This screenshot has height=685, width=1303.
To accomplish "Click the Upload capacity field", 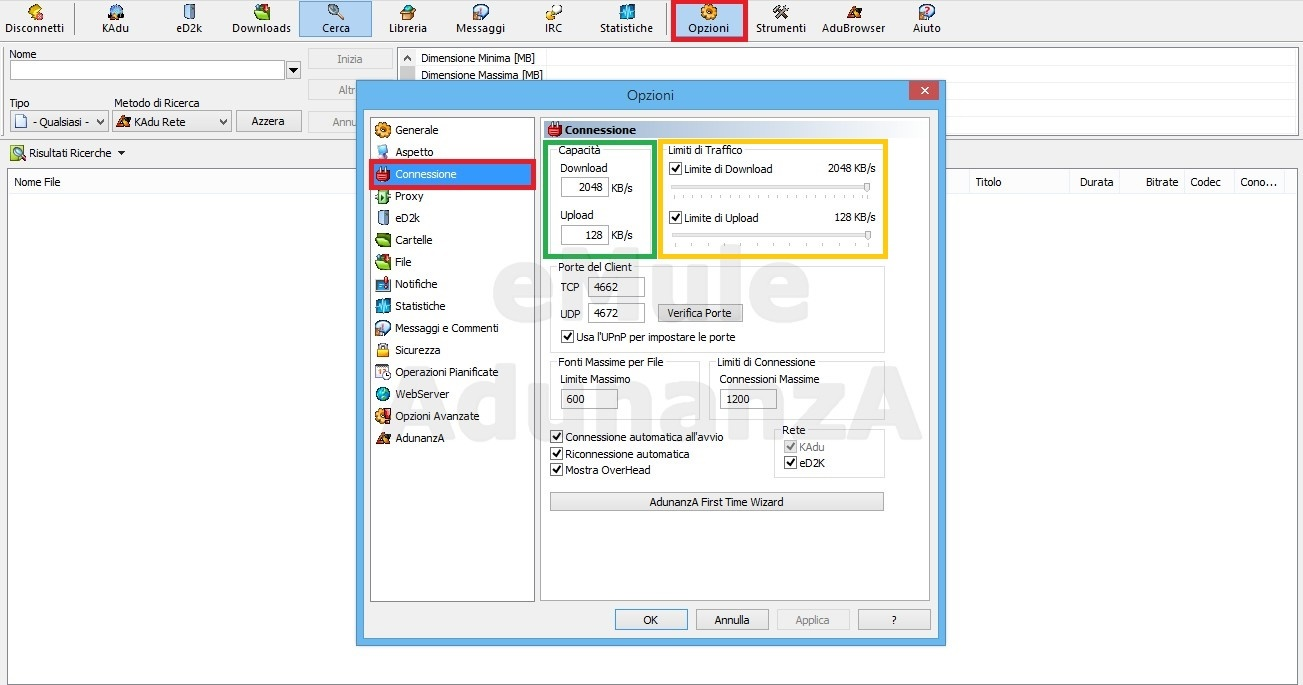I will 585,235.
